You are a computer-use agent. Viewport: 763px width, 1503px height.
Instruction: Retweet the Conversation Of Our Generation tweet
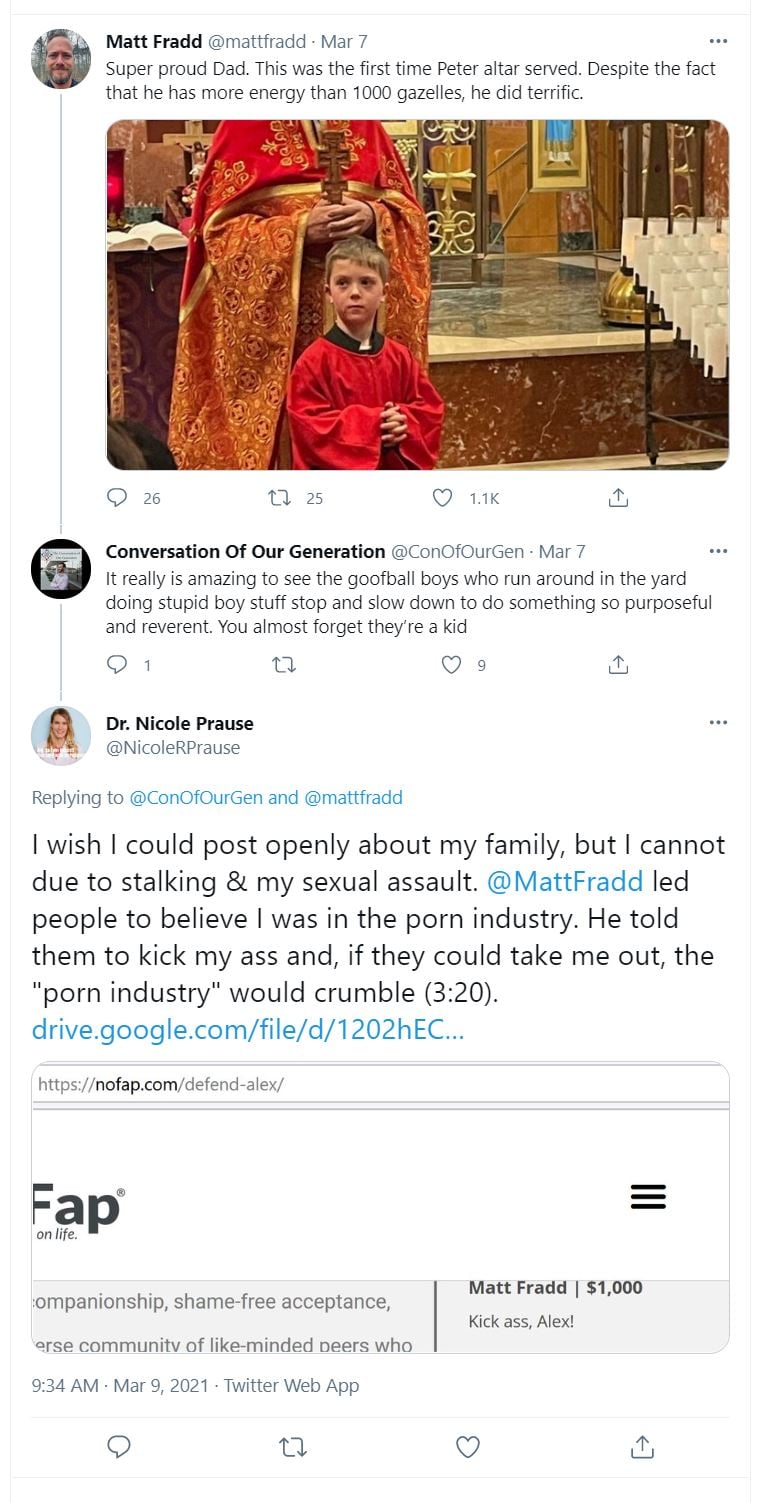click(284, 664)
